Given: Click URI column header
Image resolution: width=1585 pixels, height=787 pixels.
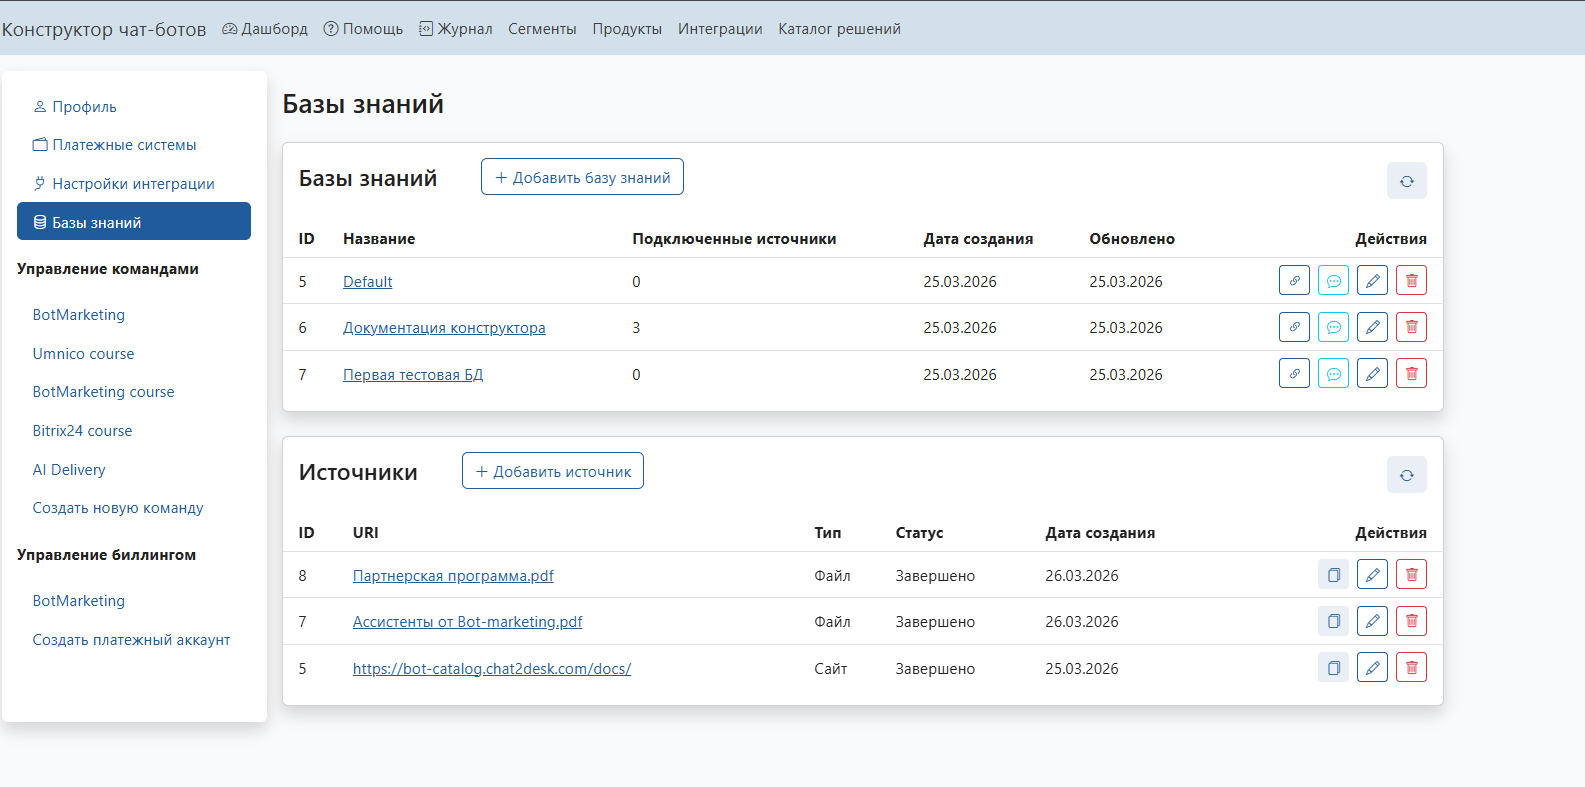Looking at the screenshot, I should click(x=365, y=533).
